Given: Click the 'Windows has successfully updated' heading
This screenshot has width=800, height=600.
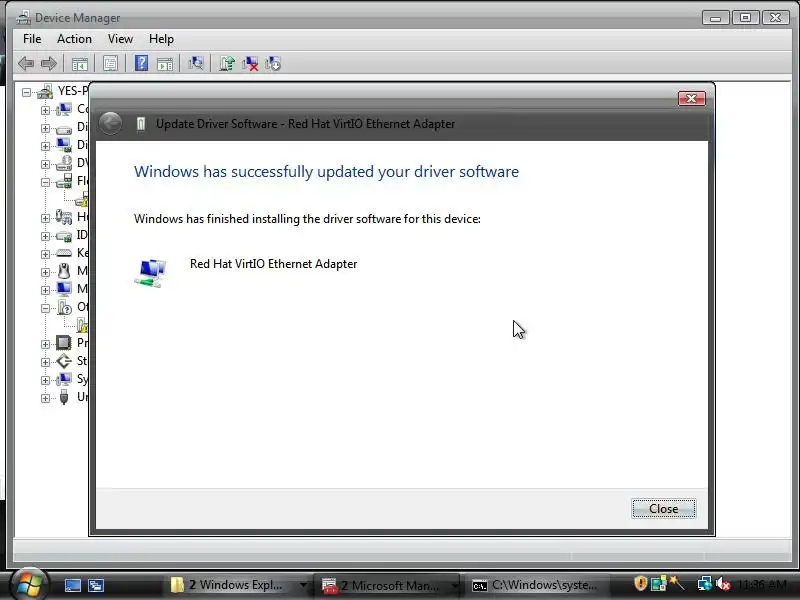Looking at the screenshot, I should click(x=327, y=172).
